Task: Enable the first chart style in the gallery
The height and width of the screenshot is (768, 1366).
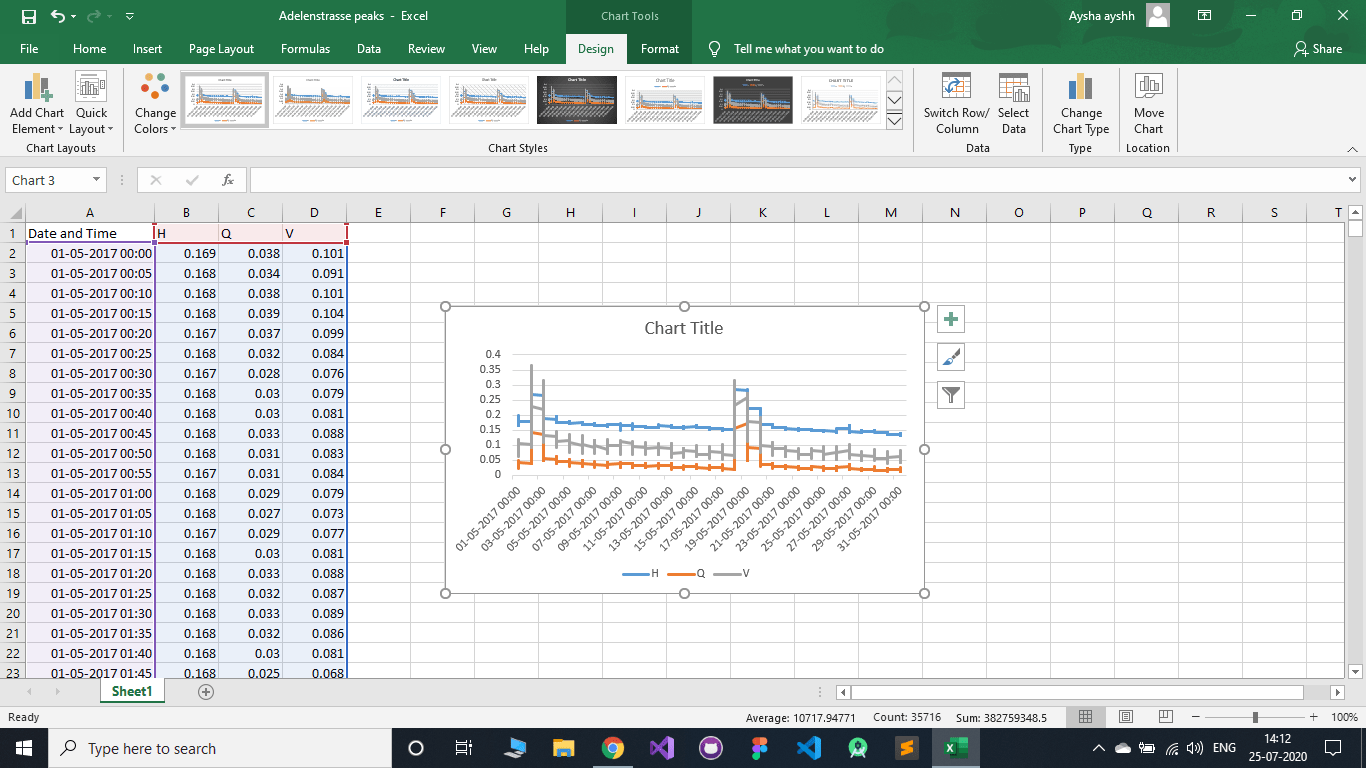Action: 224,99
